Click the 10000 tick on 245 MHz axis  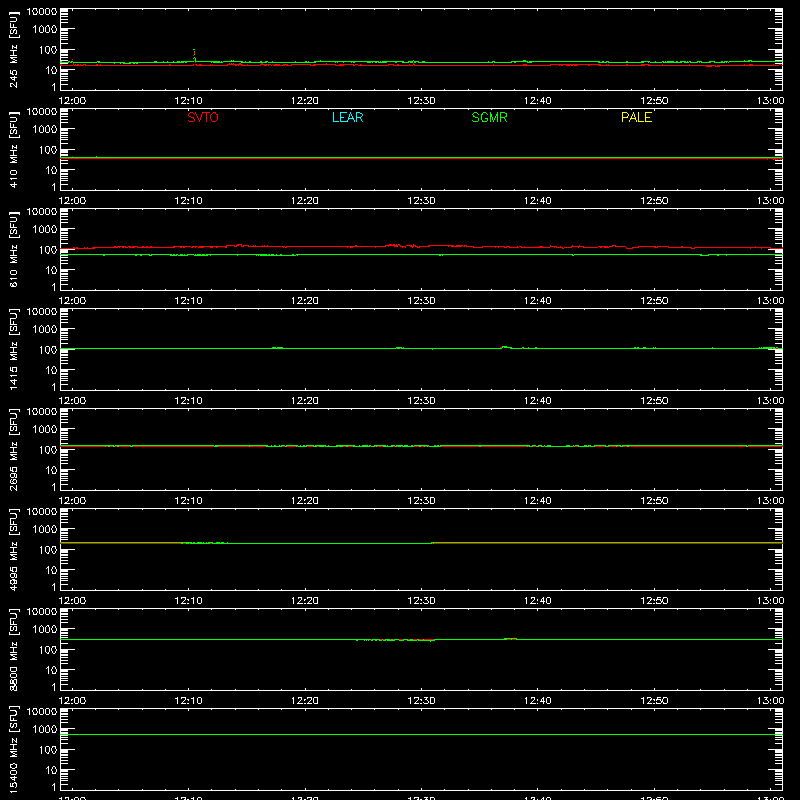[42, 12]
